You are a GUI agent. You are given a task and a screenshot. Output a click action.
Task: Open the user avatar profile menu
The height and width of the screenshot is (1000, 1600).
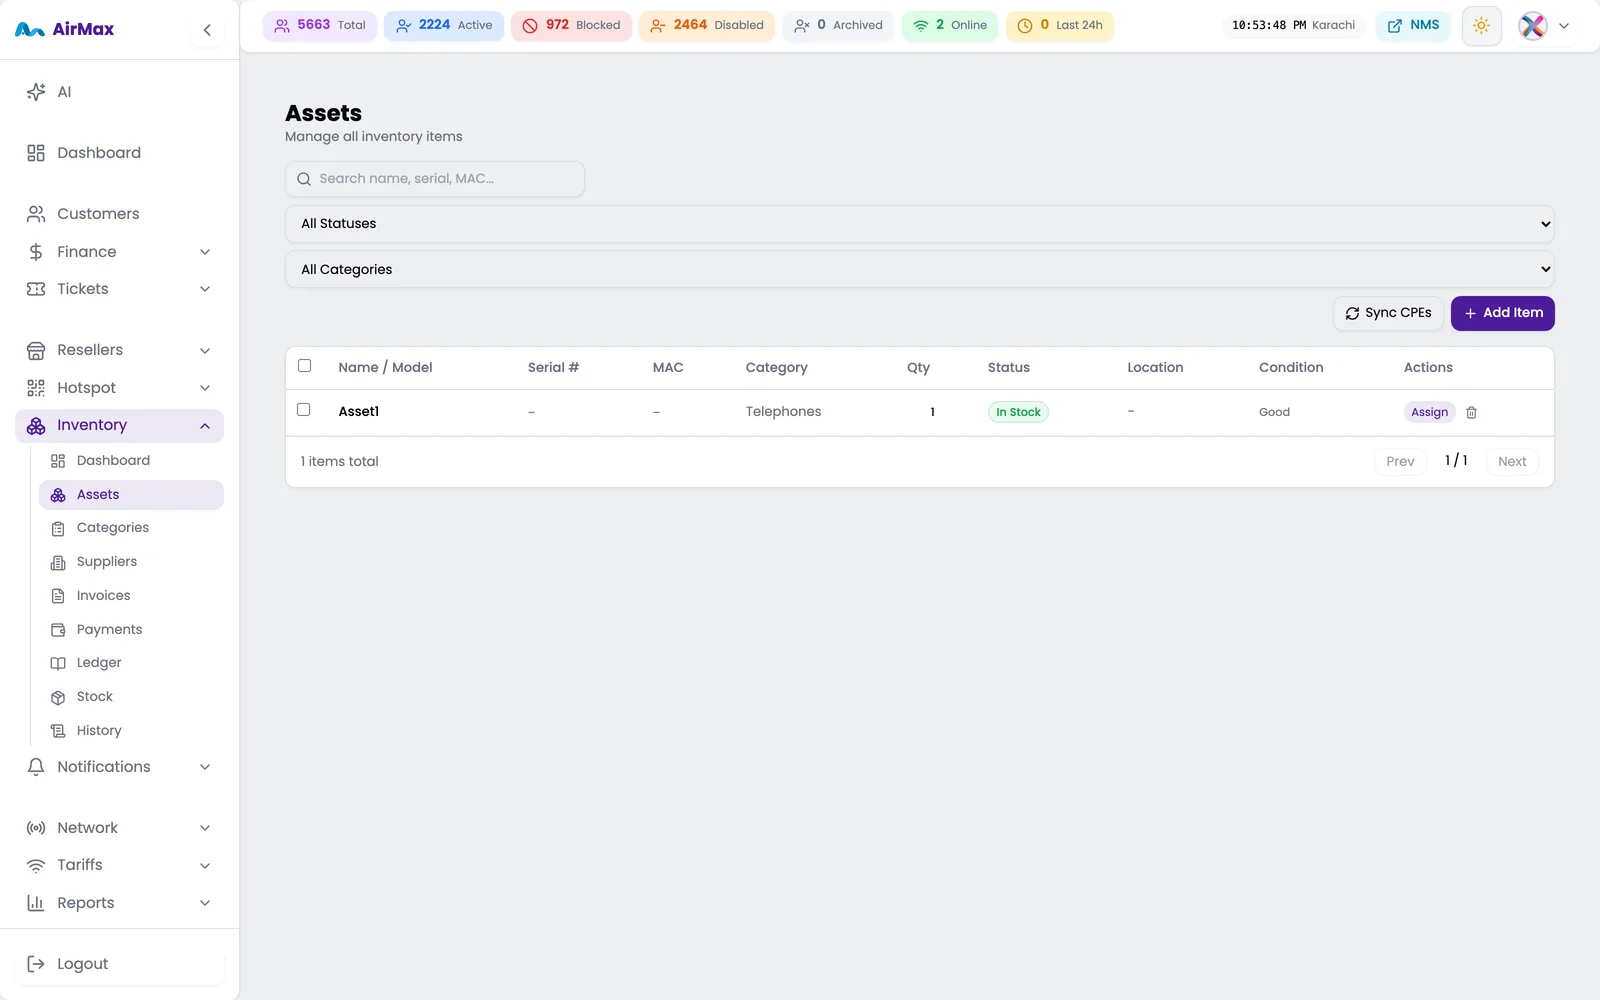(x=1533, y=26)
